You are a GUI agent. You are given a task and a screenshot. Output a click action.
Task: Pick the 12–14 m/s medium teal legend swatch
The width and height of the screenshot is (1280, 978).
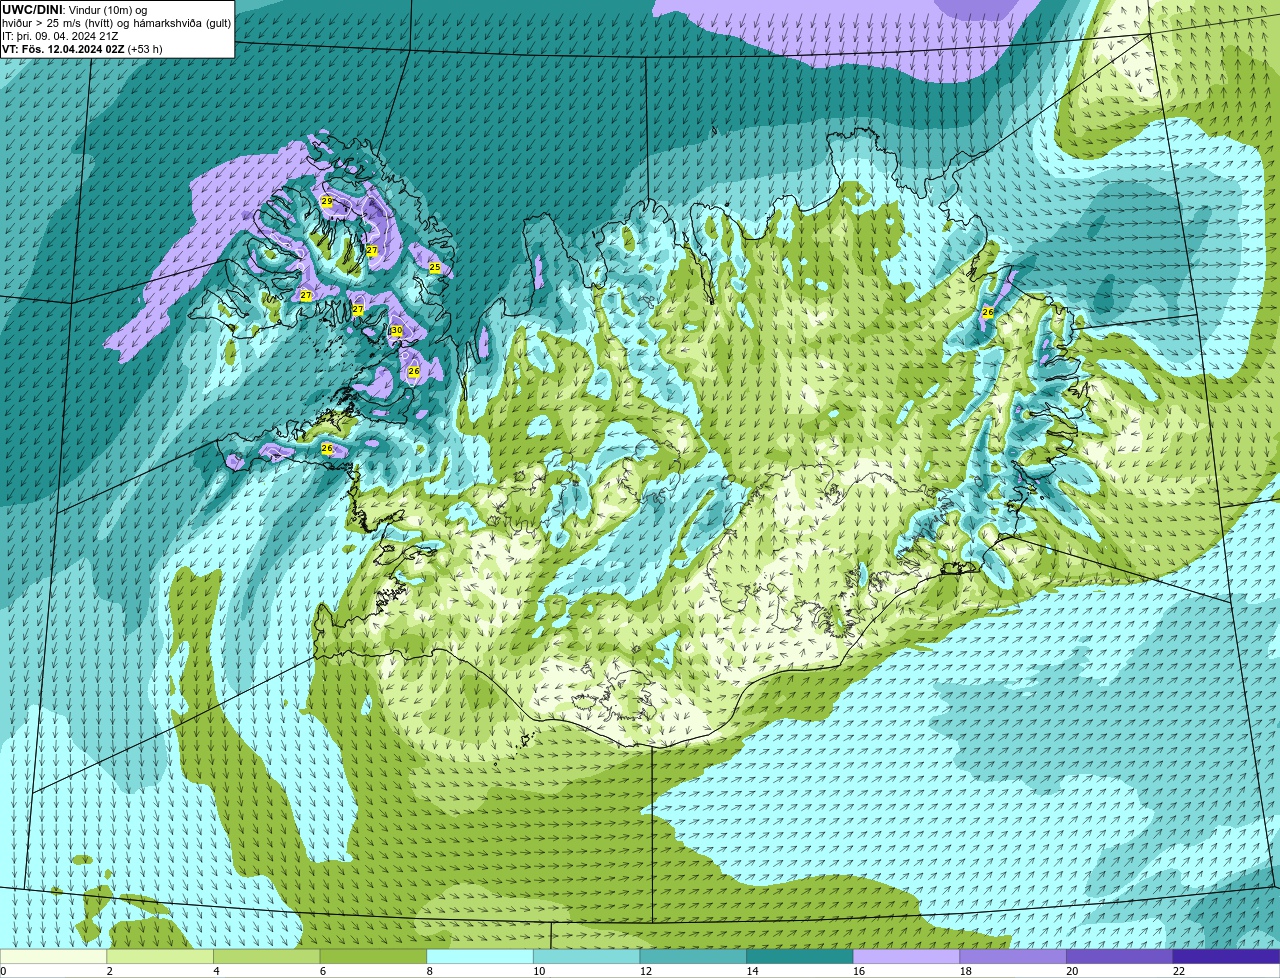(x=693, y=956)
